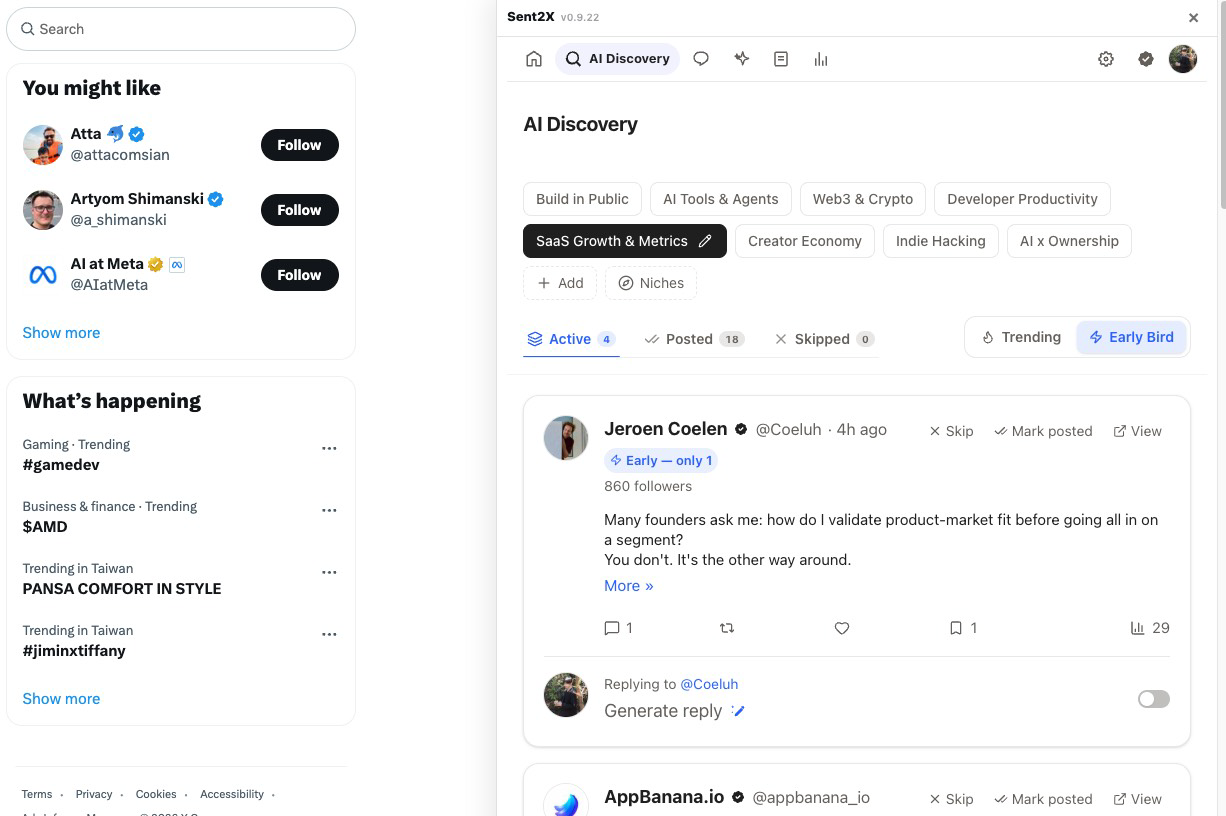Open the $AMD trending topic

45,527
